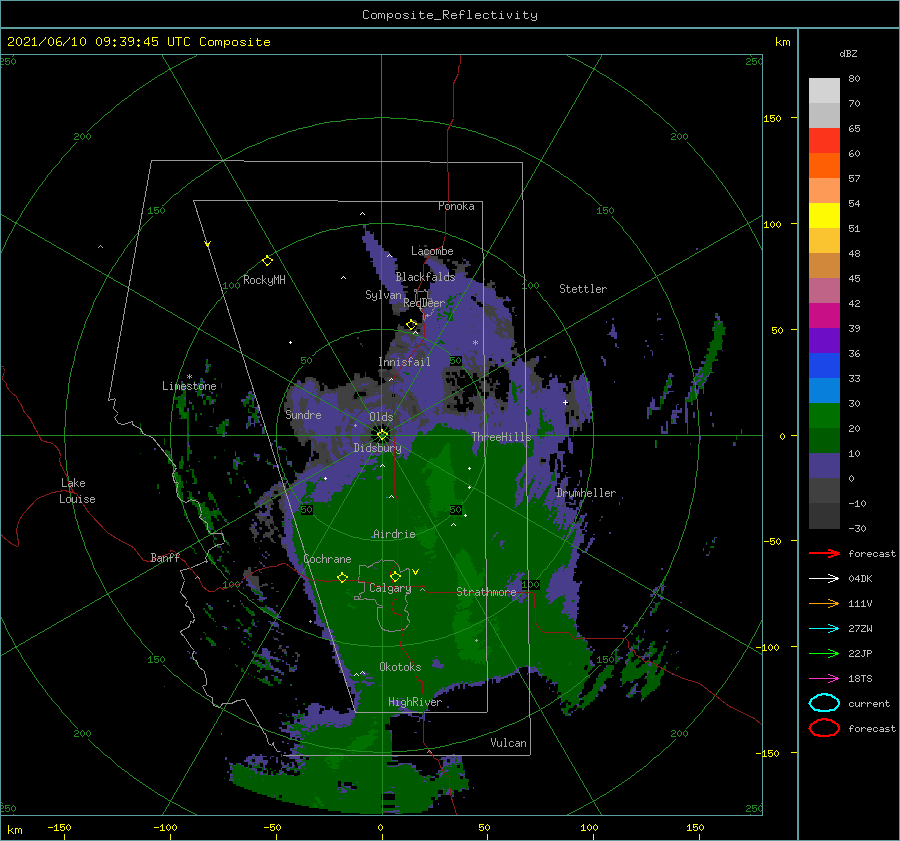
Task: Click the Ponoka city label
Action: click(x=456, y=206)
